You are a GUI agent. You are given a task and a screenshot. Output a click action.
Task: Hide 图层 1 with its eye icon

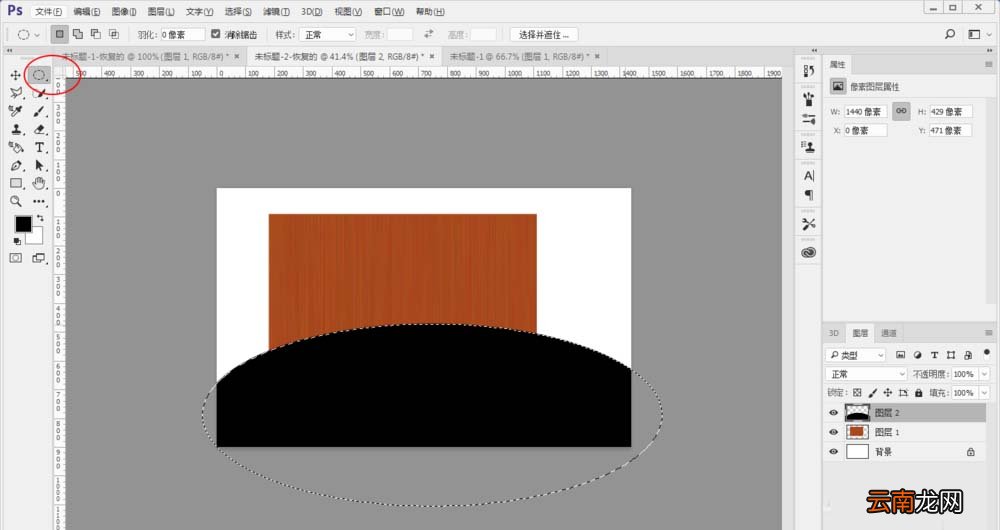[x=833, y=432]
